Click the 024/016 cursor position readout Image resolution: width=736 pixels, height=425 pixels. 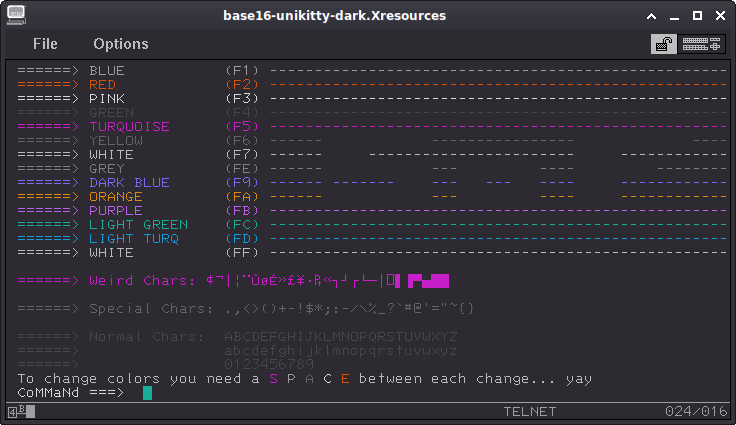[696, 411]
